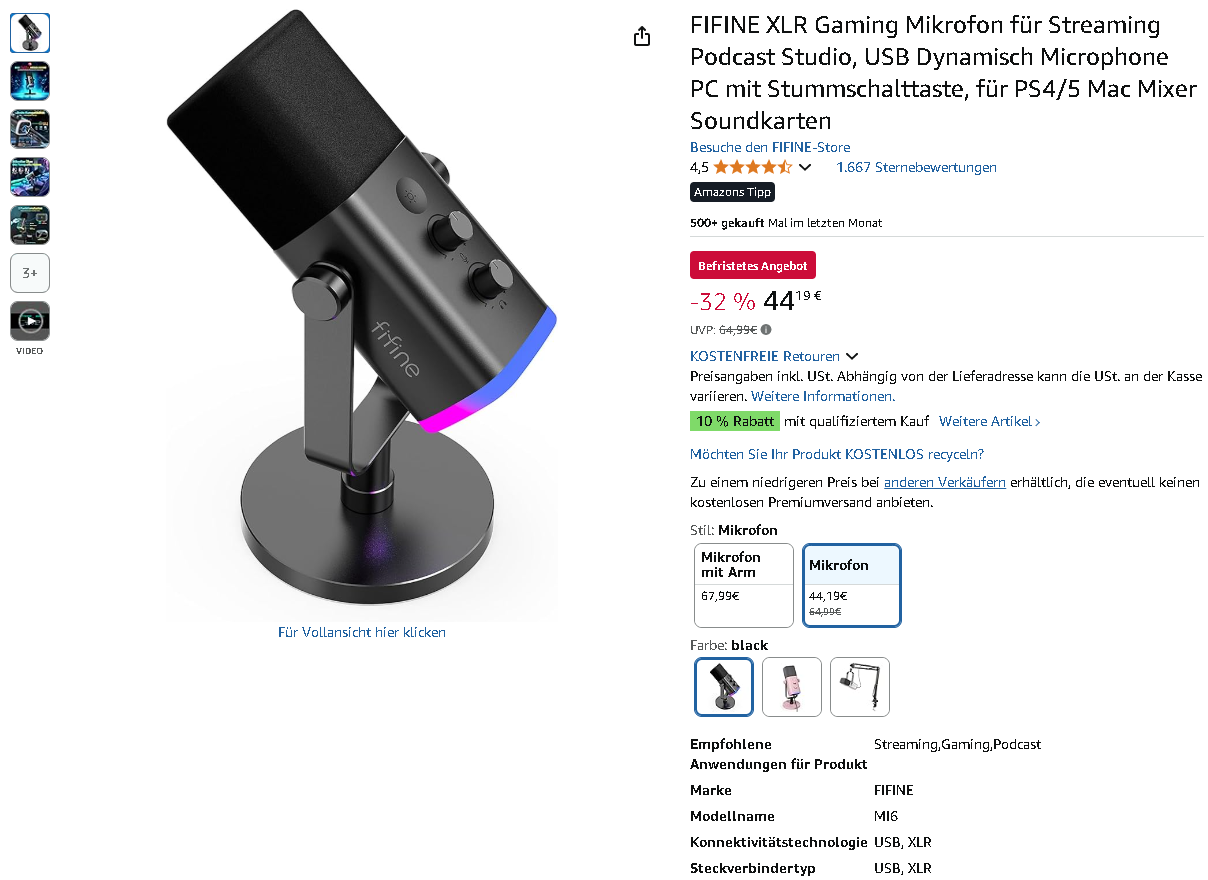Choose the black microphone color swatch
Screen dimensions: 1208x880
click(x=724, y=686)
